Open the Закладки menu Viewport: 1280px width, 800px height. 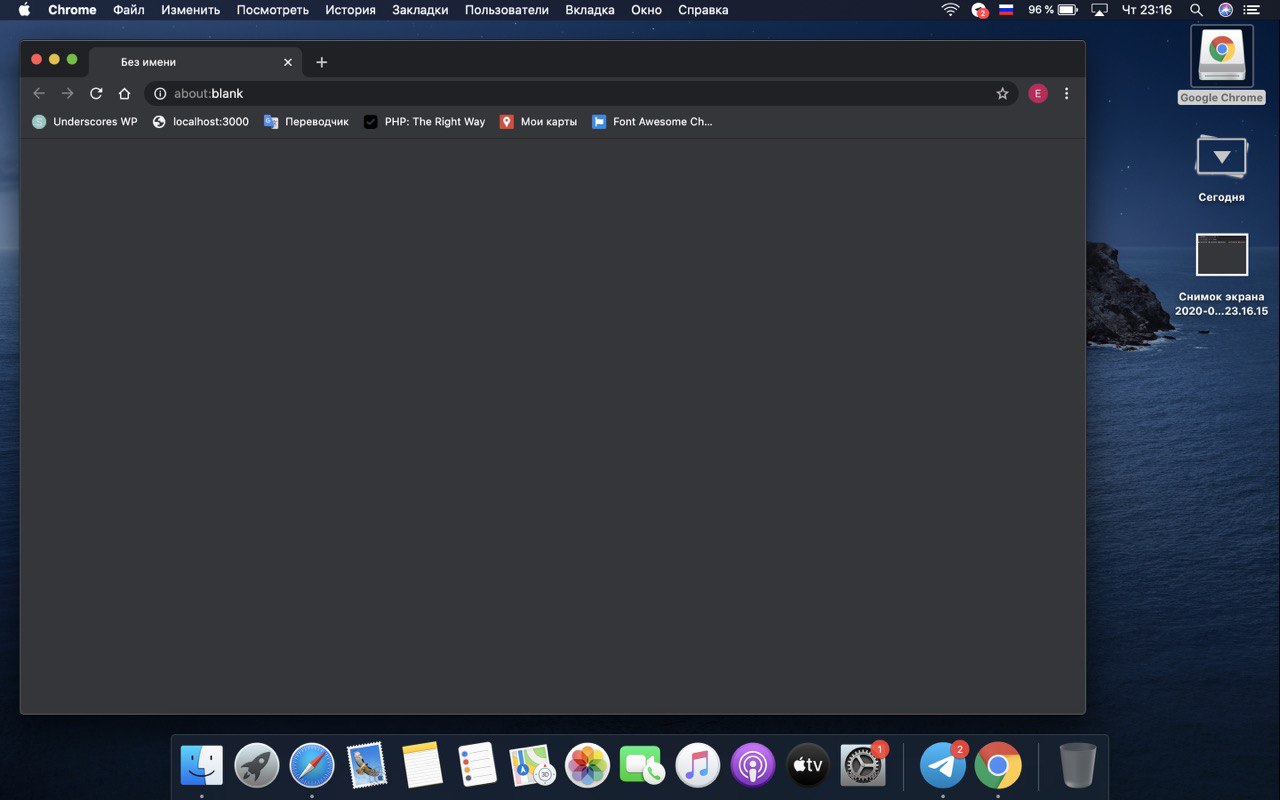coord(420,10)
